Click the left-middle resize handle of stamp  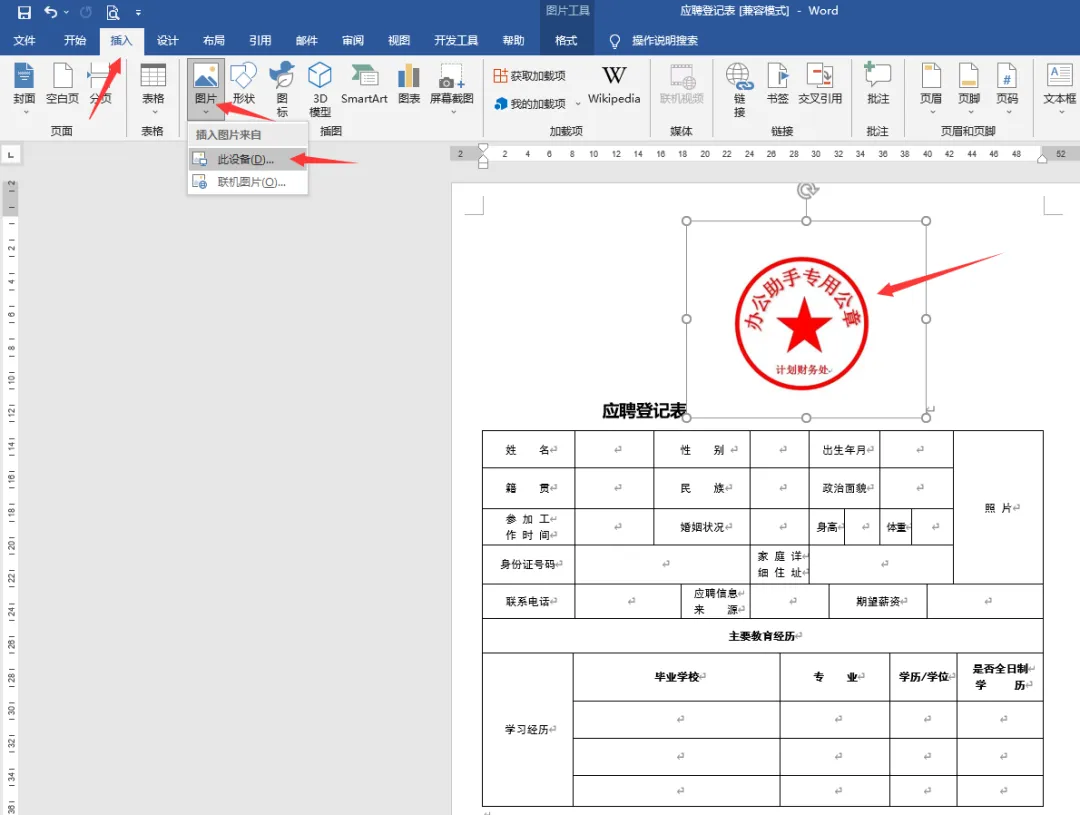click(686, 319)
